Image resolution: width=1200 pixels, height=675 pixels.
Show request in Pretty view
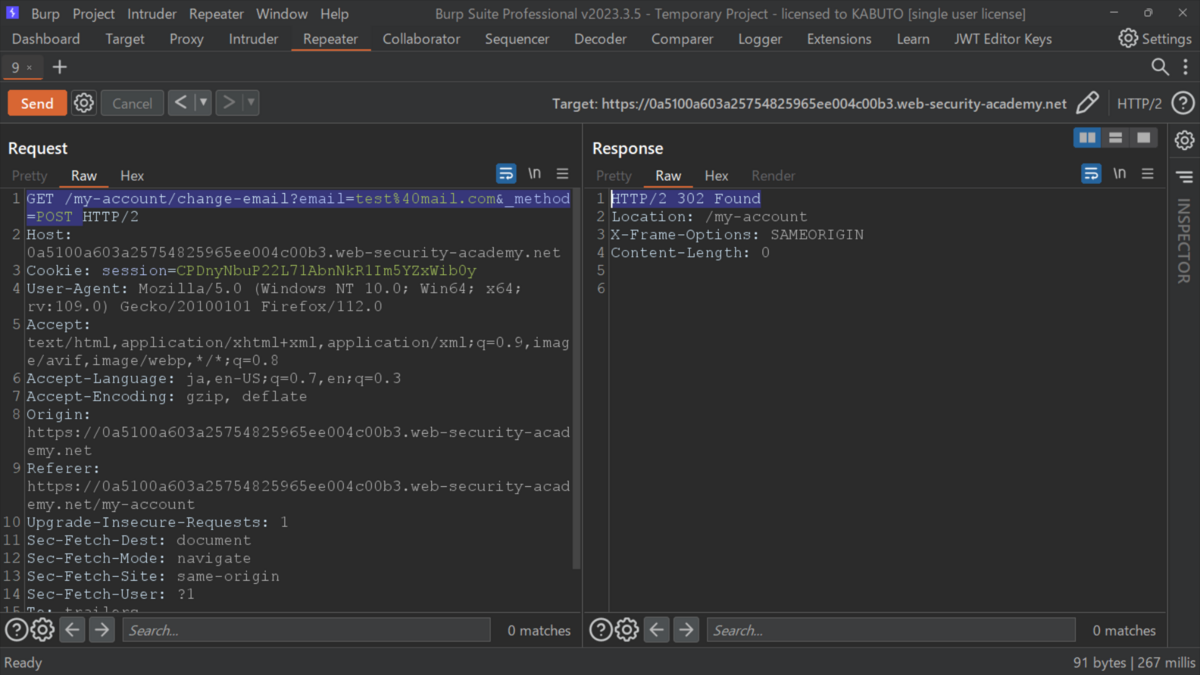point(29,175)
